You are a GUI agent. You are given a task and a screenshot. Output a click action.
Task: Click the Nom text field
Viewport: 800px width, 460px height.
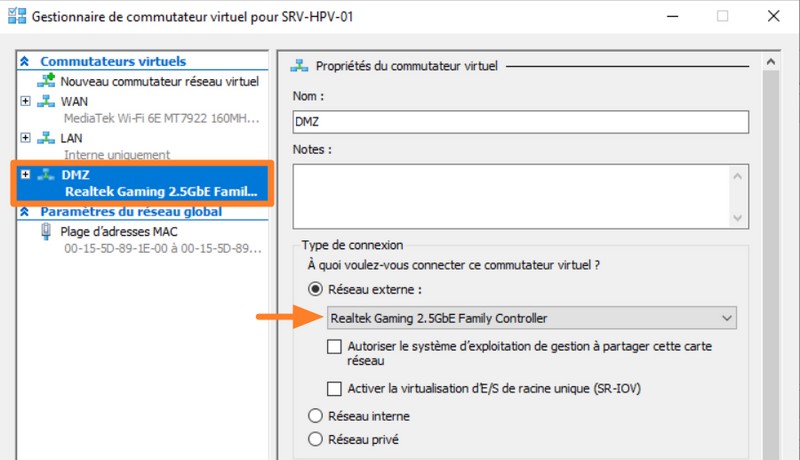pyautogui.click(x=520, y=121)
